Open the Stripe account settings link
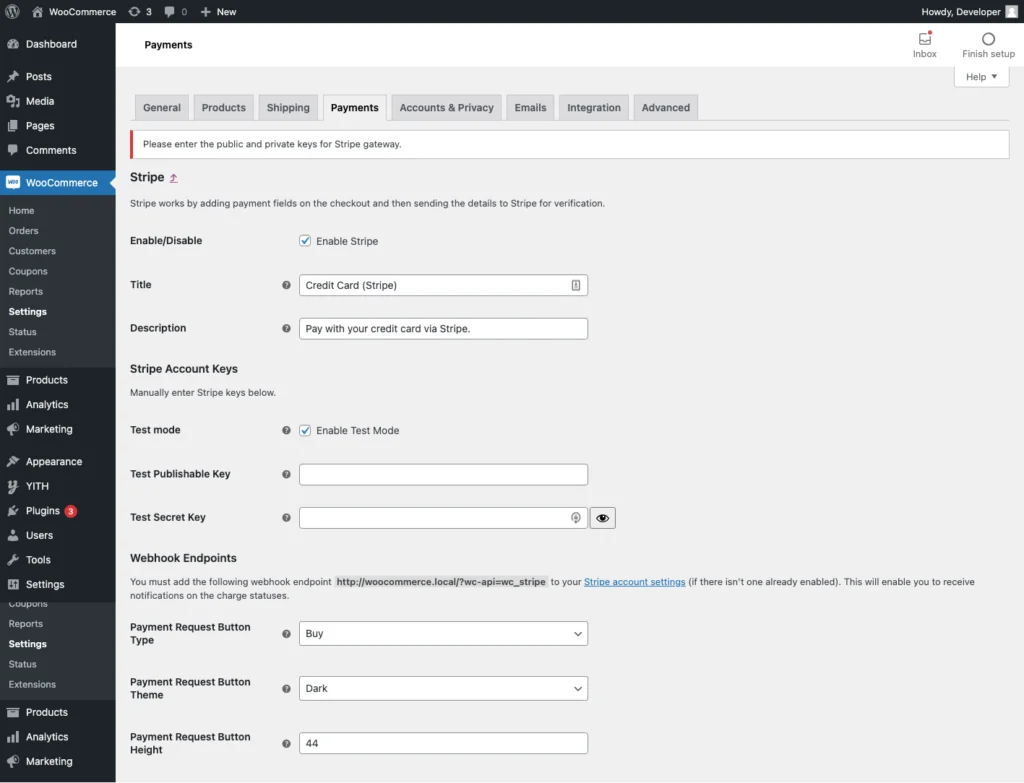The image size is (1024, 783). (634, 582)
